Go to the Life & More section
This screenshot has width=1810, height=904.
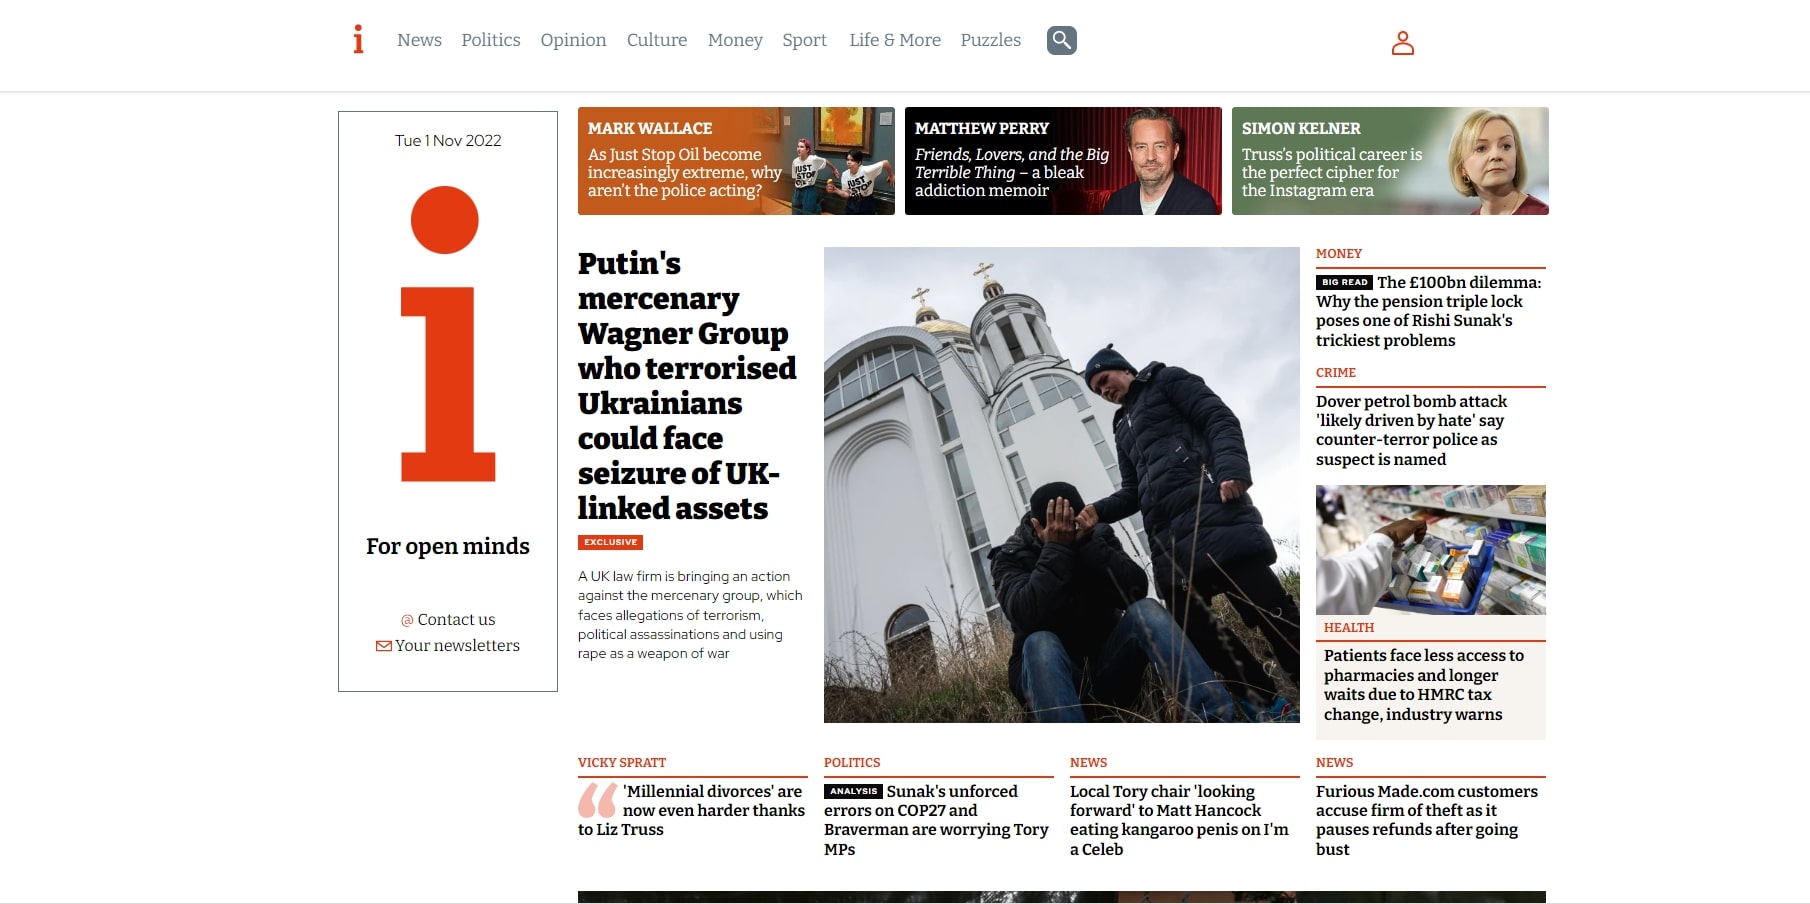[895, 40]
